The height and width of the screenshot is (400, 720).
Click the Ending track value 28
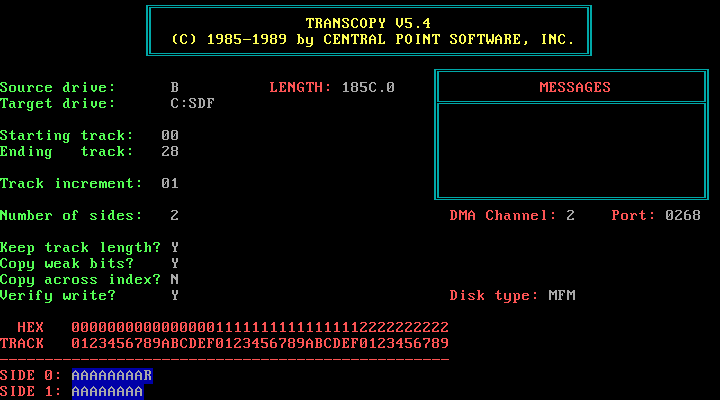170,151
